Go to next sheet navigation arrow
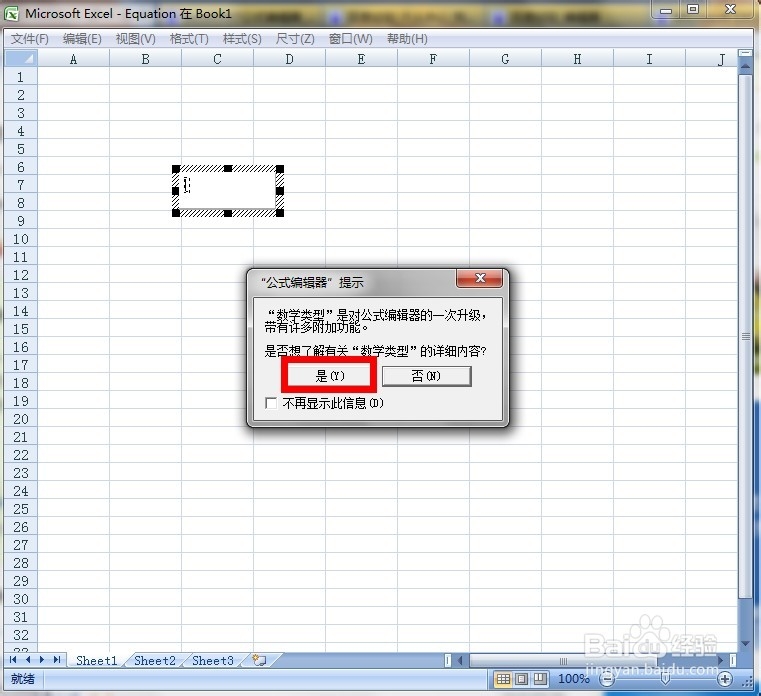Image resolution: width=761 pixels, height=696 pixels. 42,660
